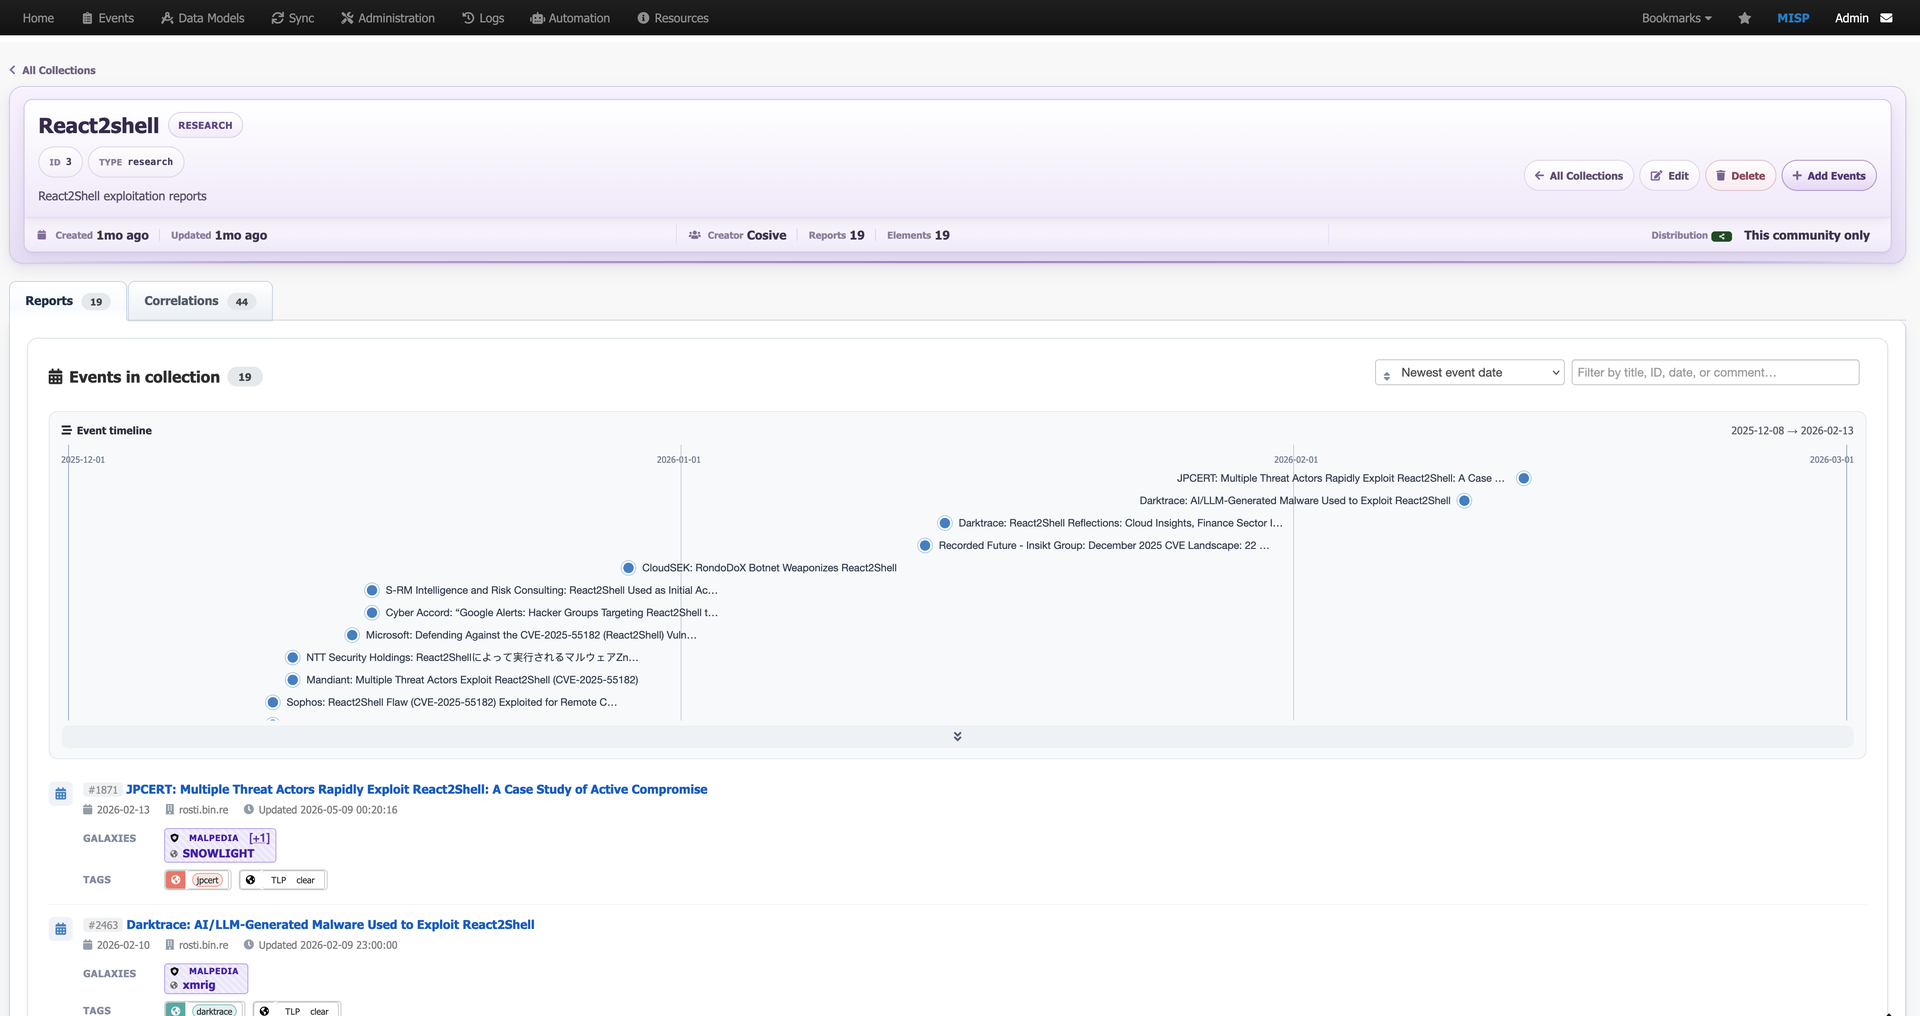Focus the filter by title input field

1715,373
